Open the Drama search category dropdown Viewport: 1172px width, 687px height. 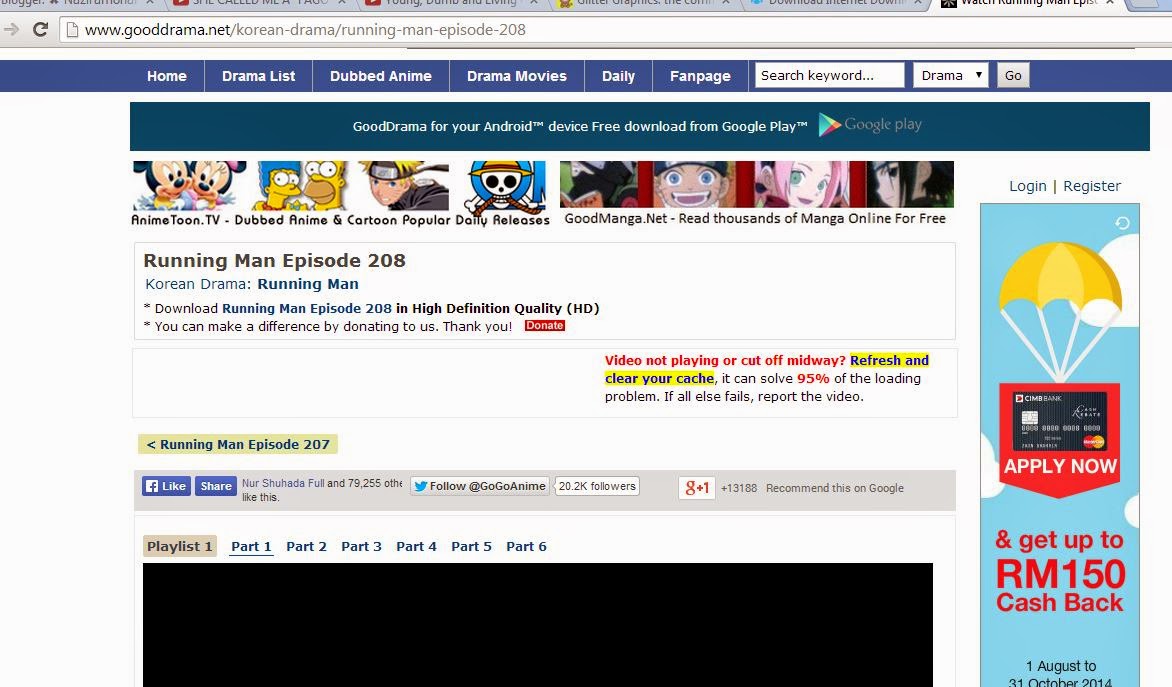pyautogui.click(x=951, y=76)
